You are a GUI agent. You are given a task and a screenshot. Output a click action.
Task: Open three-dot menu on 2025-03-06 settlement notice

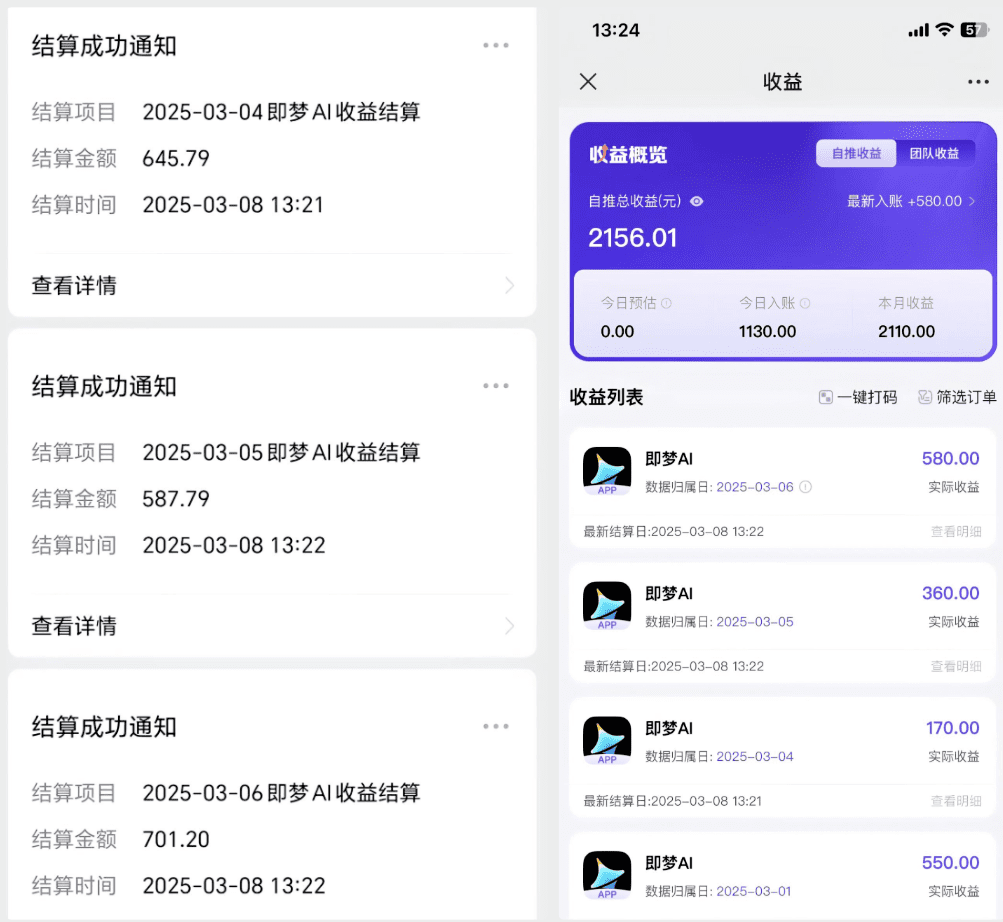[x=495, y=727]
